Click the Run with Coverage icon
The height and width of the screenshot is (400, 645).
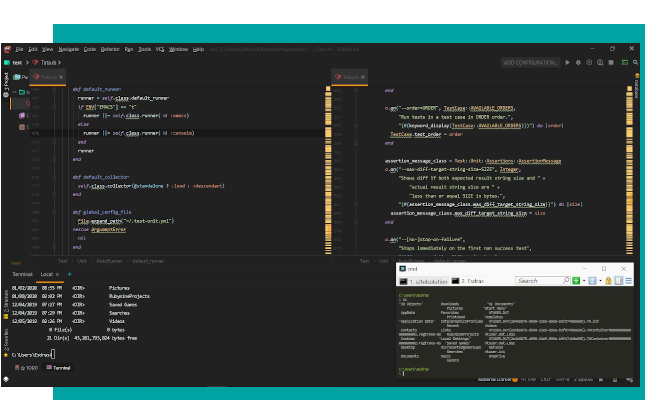pyautogui.click(x=589, y=63)
